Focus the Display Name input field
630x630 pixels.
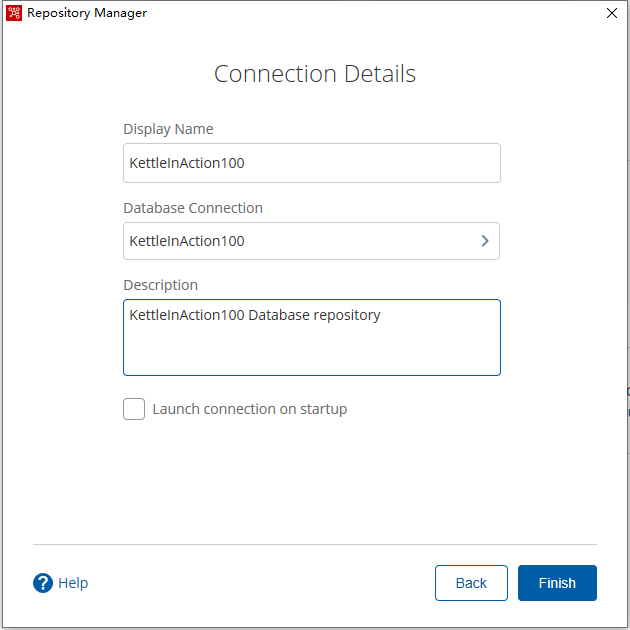[312, 163]
